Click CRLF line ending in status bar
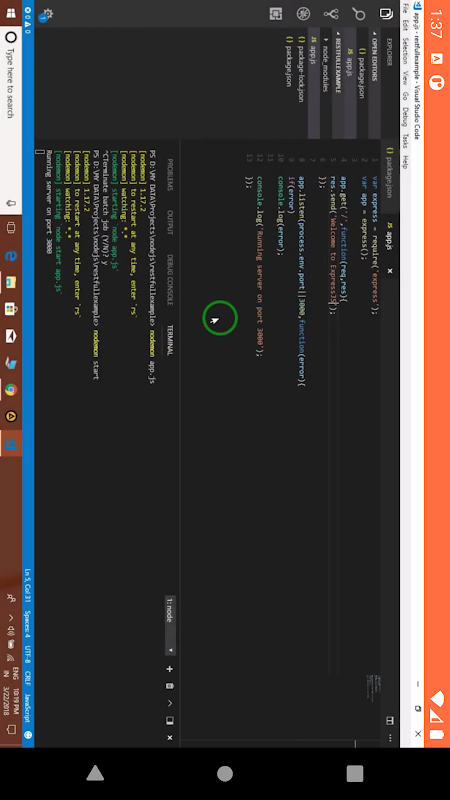The height and width of the screenshot is (800, 450). coord(28,679)
